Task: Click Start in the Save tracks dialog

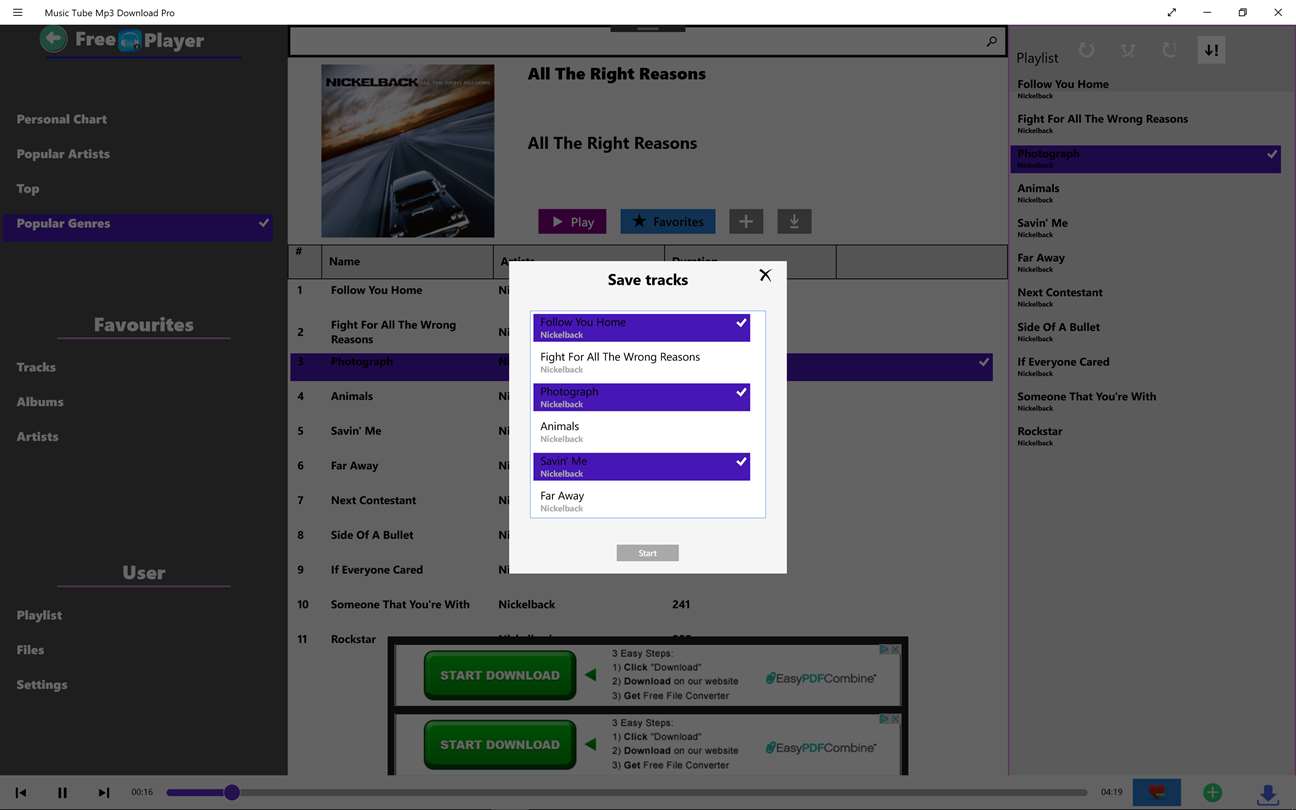Action: click(648, 553)
